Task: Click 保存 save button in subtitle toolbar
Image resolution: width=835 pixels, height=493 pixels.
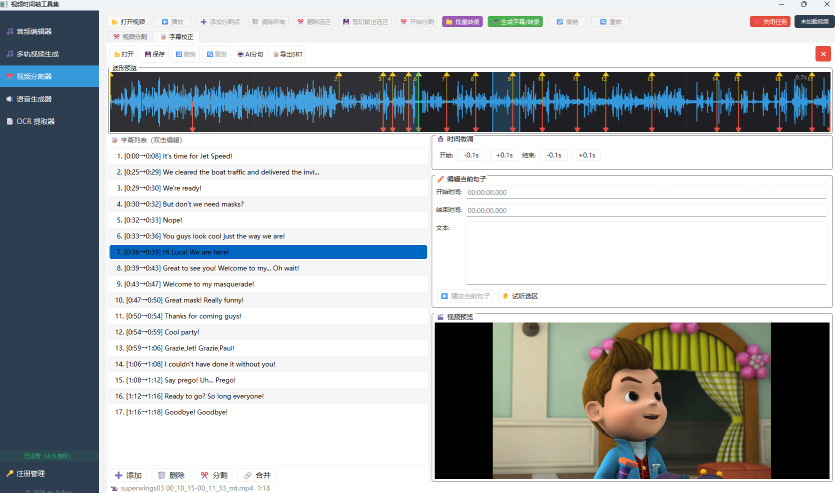Action: tap(154, 54)
